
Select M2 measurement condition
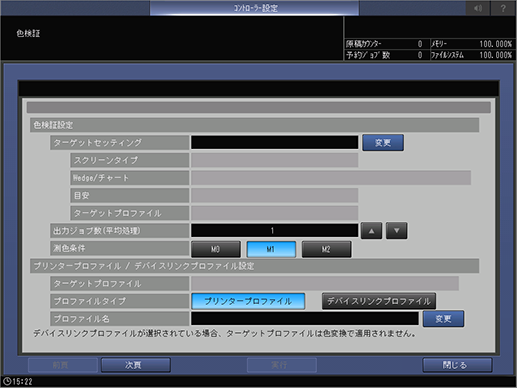click(x=326, y=249)
